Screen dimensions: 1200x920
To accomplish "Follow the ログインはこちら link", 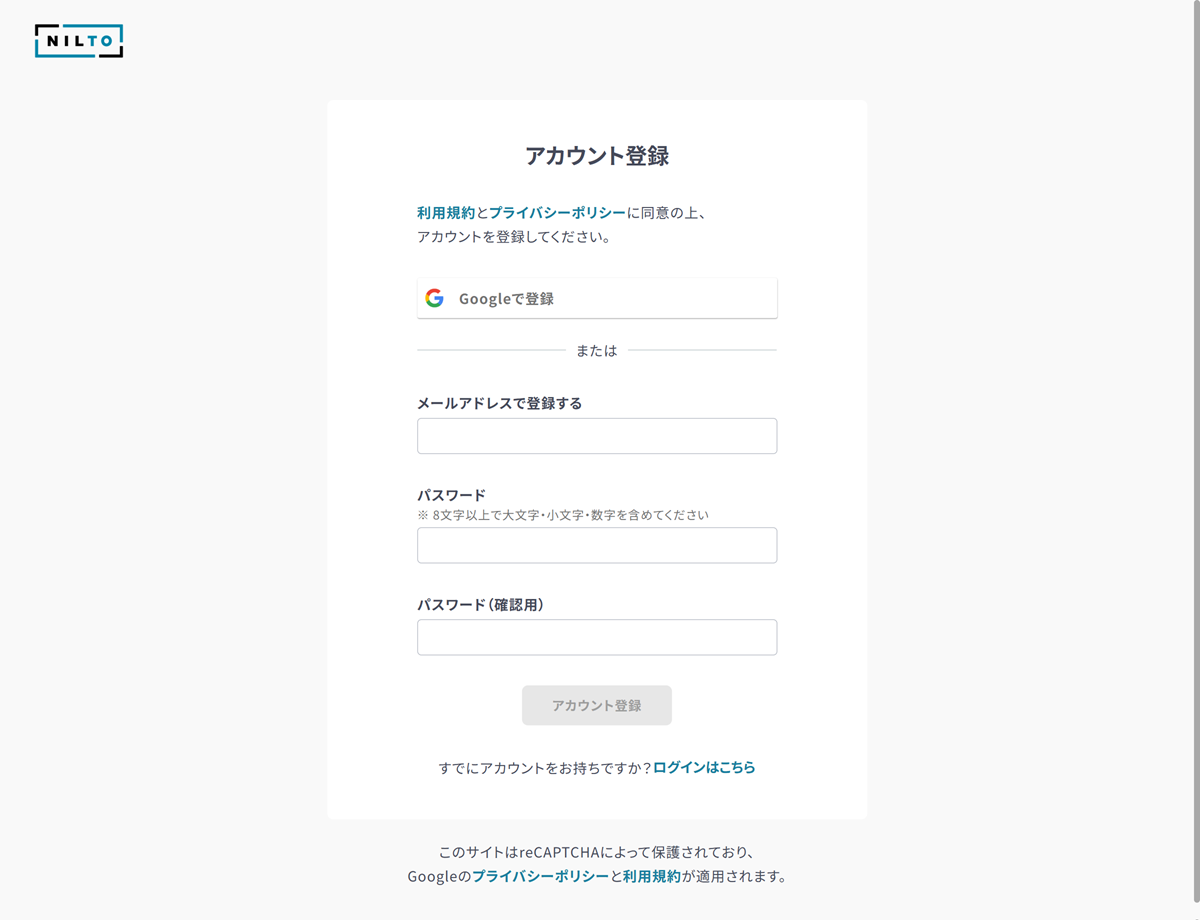I will pyautogui.click(x=704, y=768).
